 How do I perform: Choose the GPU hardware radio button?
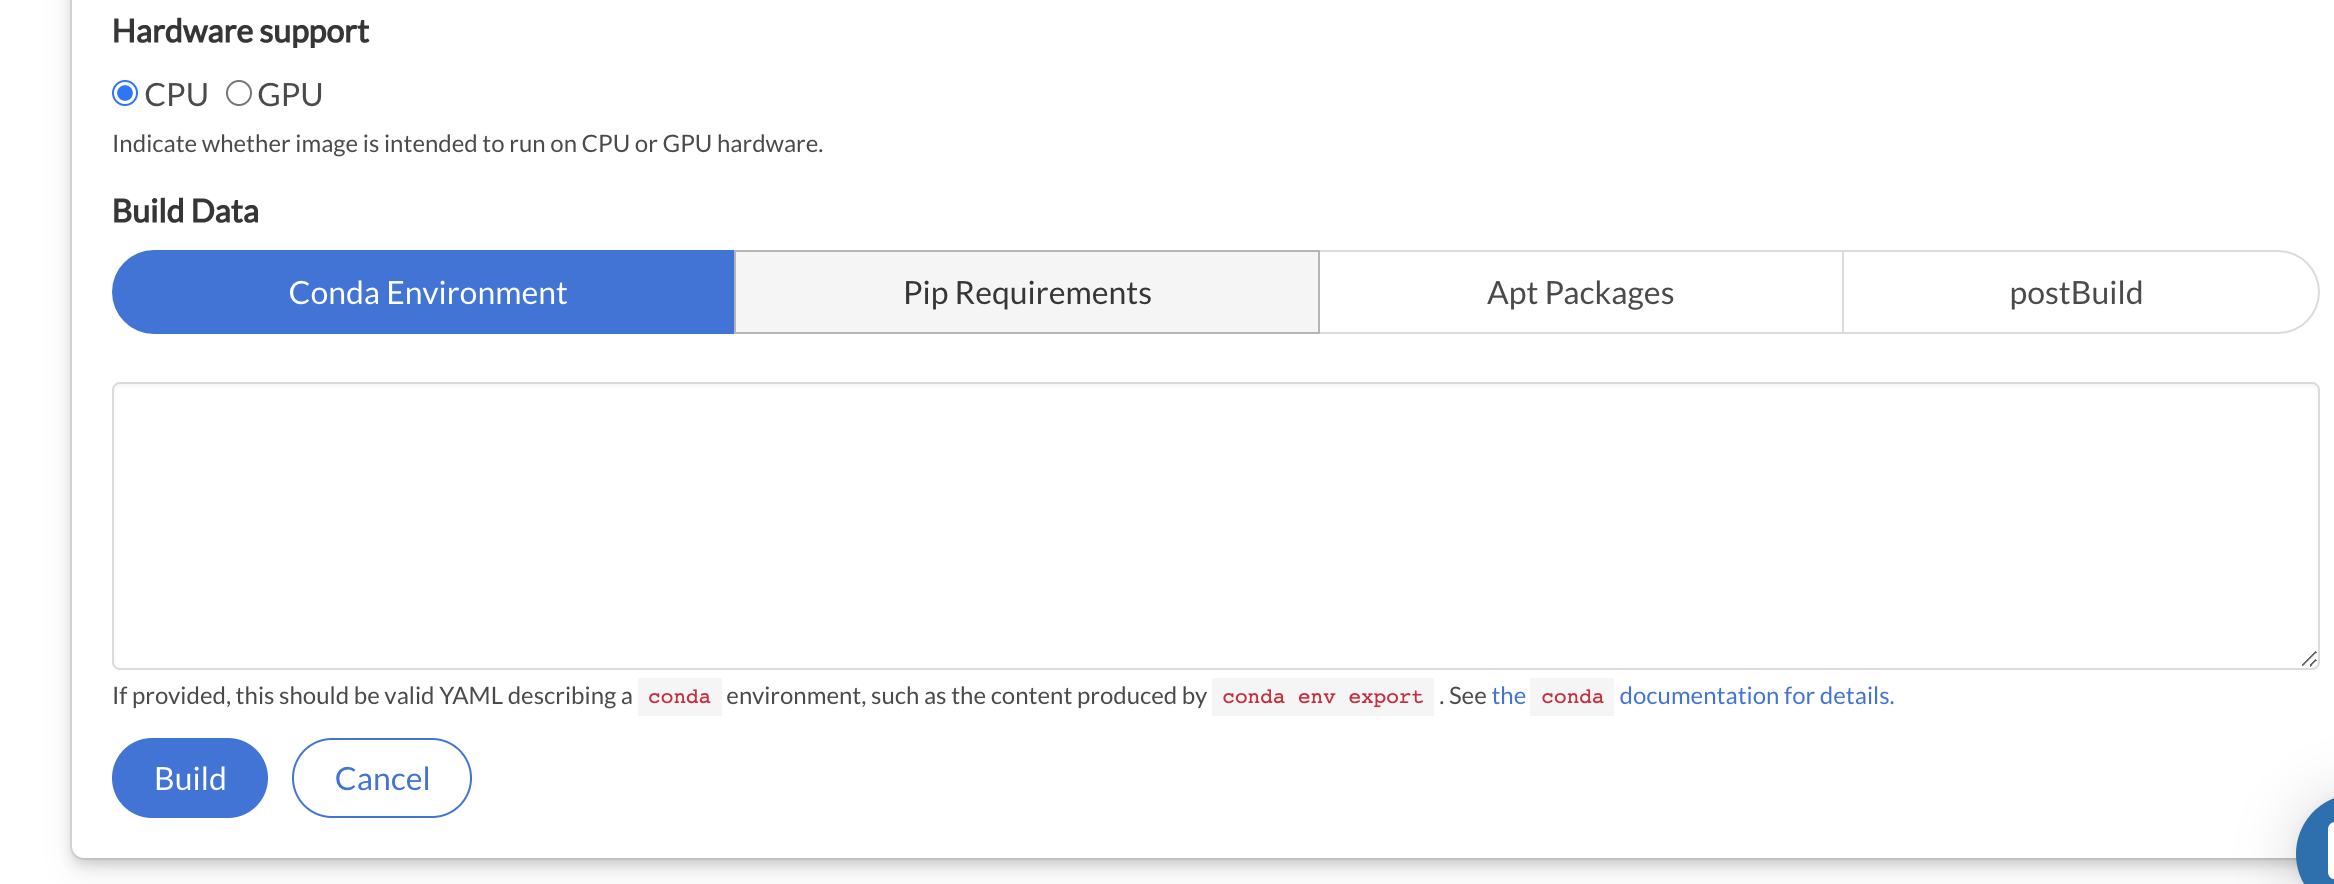[x=239, y=94]
